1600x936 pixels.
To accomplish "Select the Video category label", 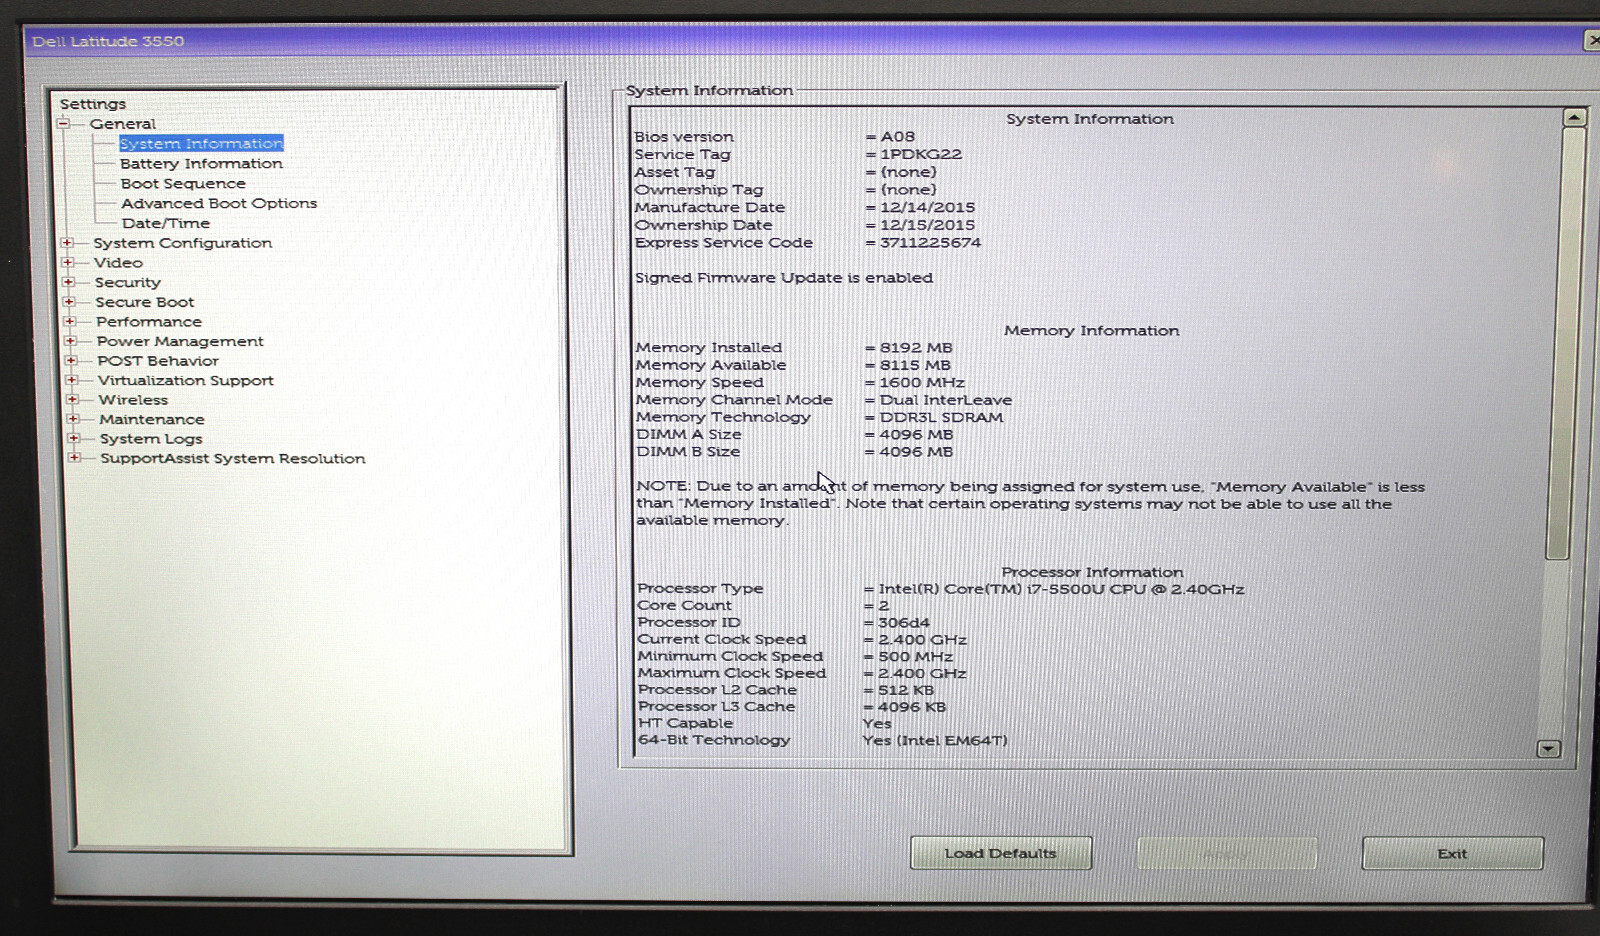I will point(118,263).
